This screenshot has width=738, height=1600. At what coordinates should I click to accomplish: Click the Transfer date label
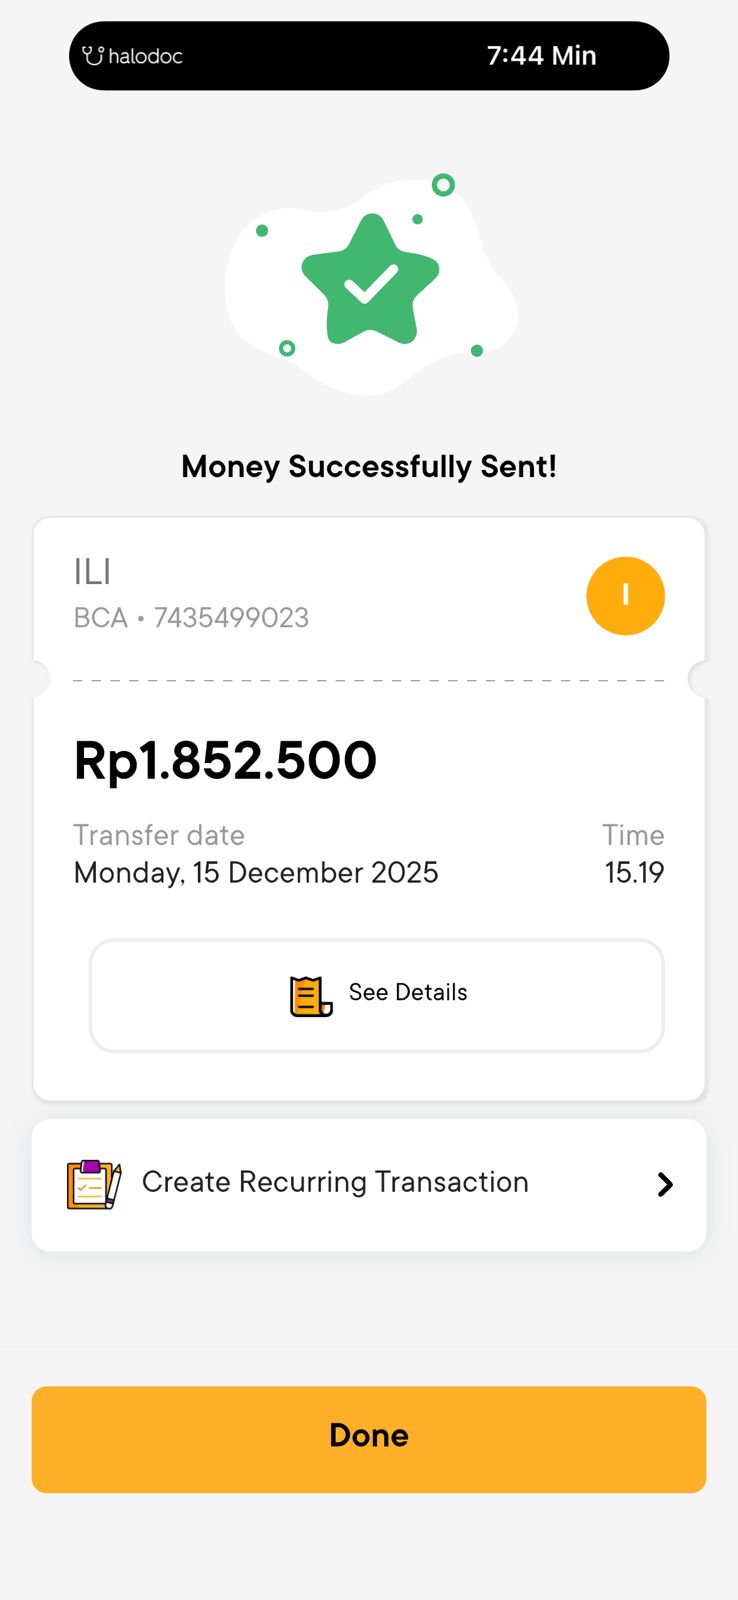pyautogui.click(x=159, y=835)
